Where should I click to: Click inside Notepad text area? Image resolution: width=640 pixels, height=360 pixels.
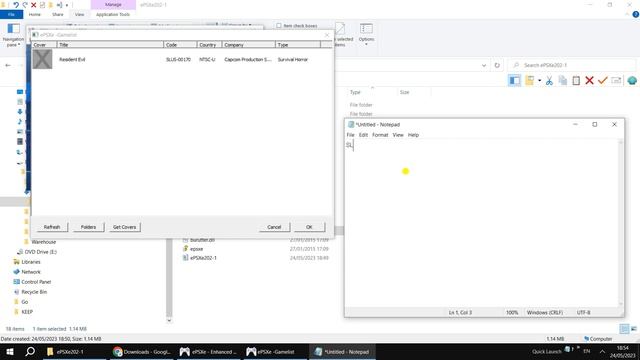(482, 222)
